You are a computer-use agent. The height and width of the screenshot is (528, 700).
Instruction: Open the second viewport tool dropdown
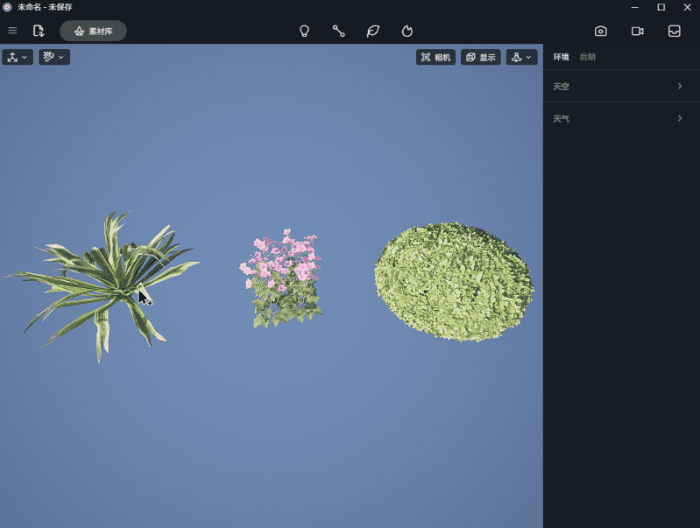click(x=54, y=57)
